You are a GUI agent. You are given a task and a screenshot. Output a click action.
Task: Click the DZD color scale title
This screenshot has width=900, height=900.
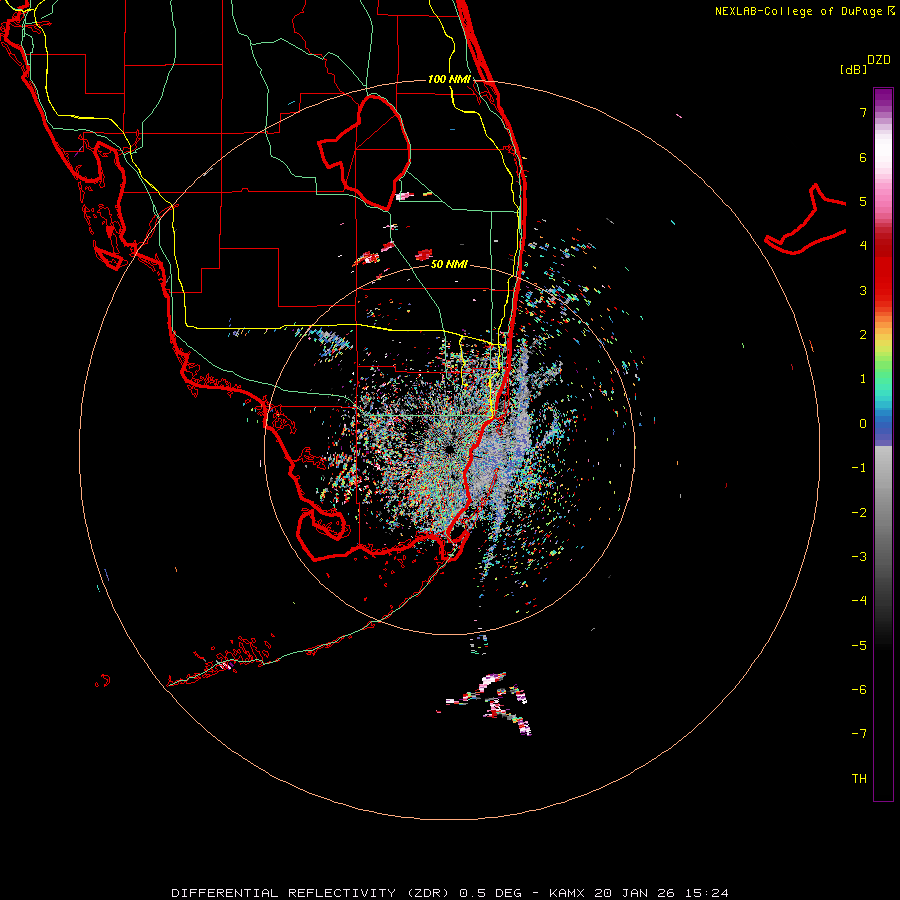pyautogui.click(x=879, y=60)
